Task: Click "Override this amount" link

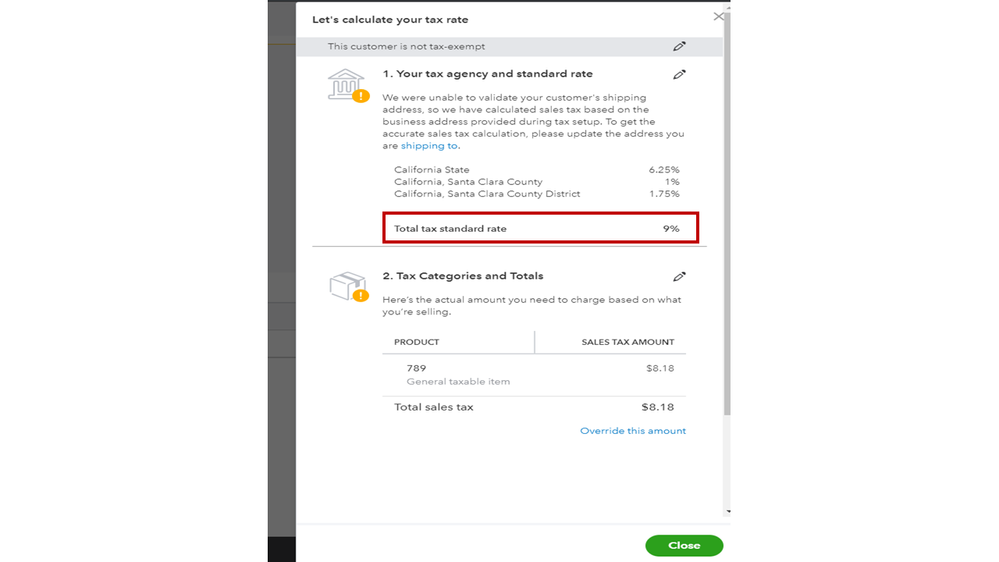Action: 633,431
